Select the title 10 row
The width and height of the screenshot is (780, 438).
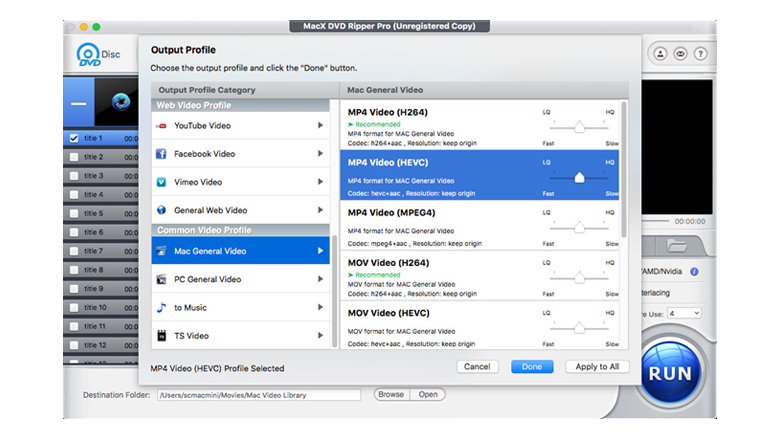pyautogui.click(x=101, y=308)
